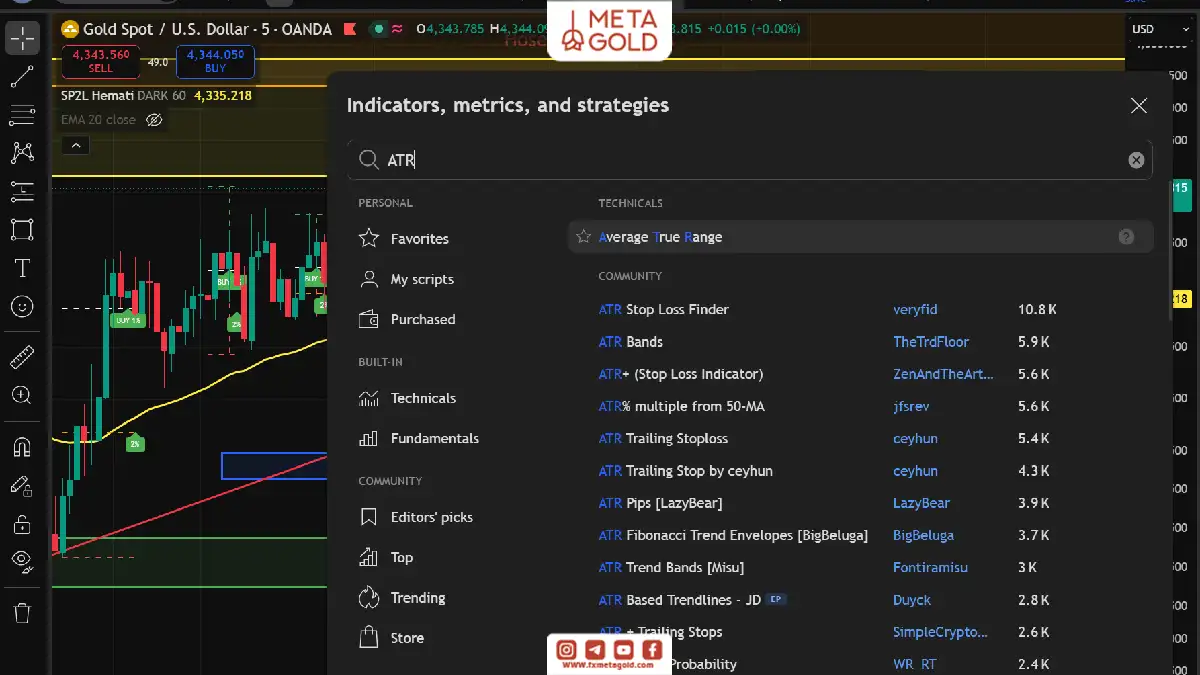Click the SELL price button

(x=101, y=62)
